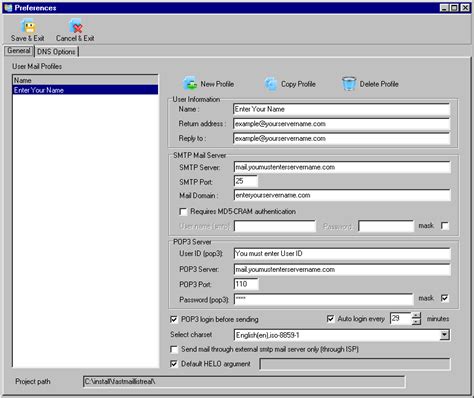
Task: Click the SMTP user name field
Action: tap(275, 226)
